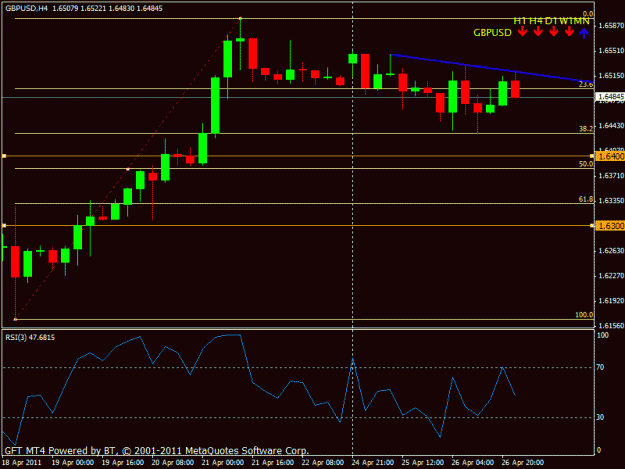This screenshot has width=625, height=469.
Task: Click the 1.65870 price axis label
Action: click(611, 26)
